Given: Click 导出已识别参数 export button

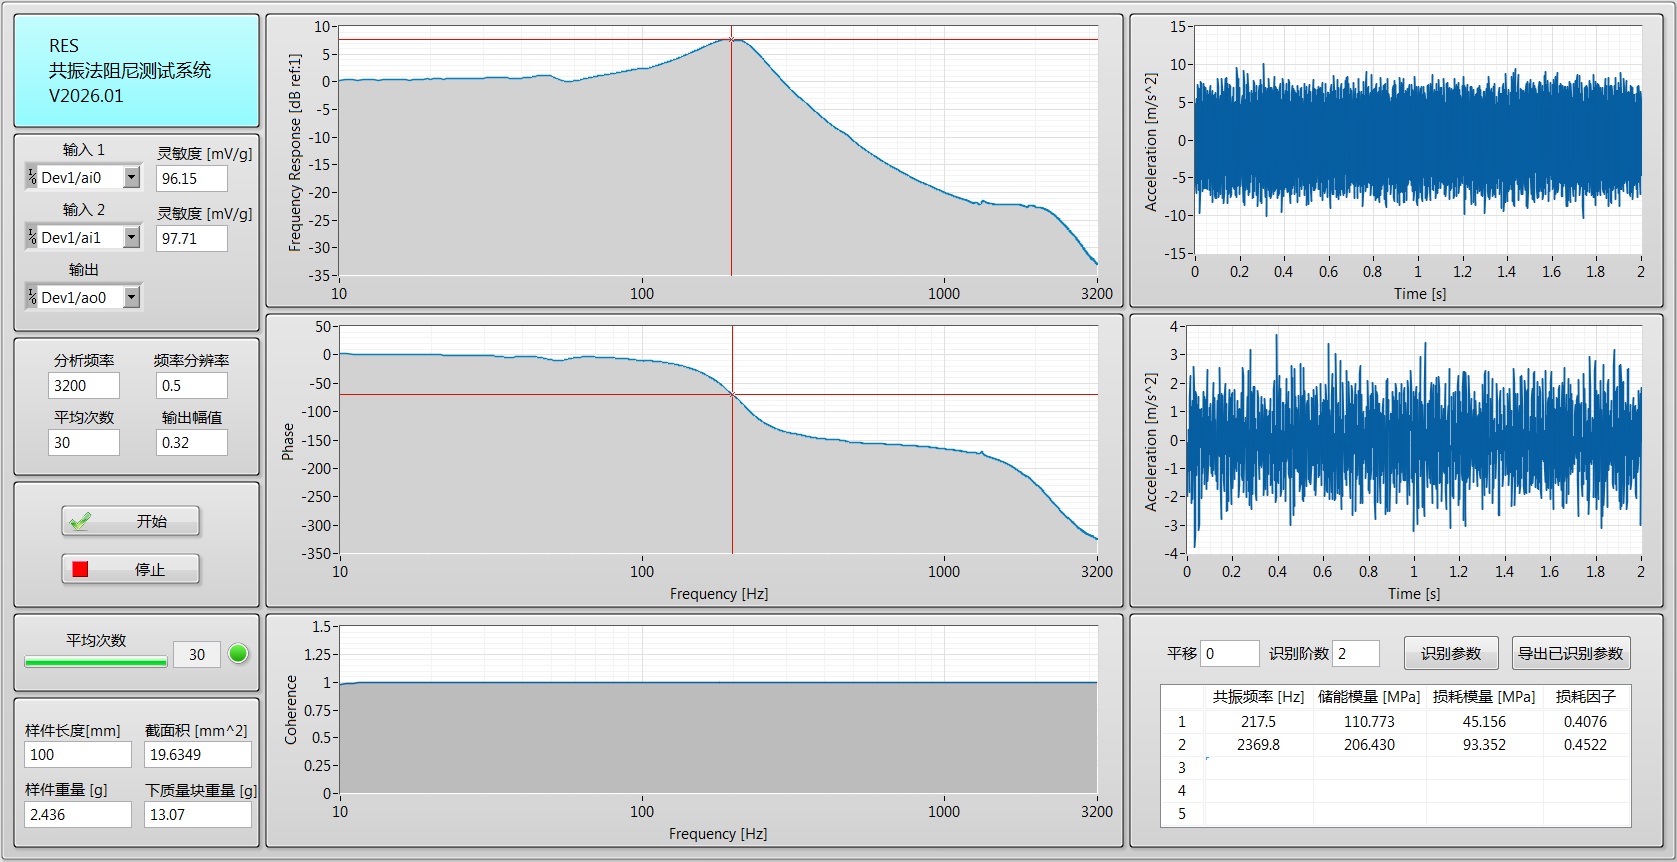Looking at the screenshot, I should (x=1570, y=653).
